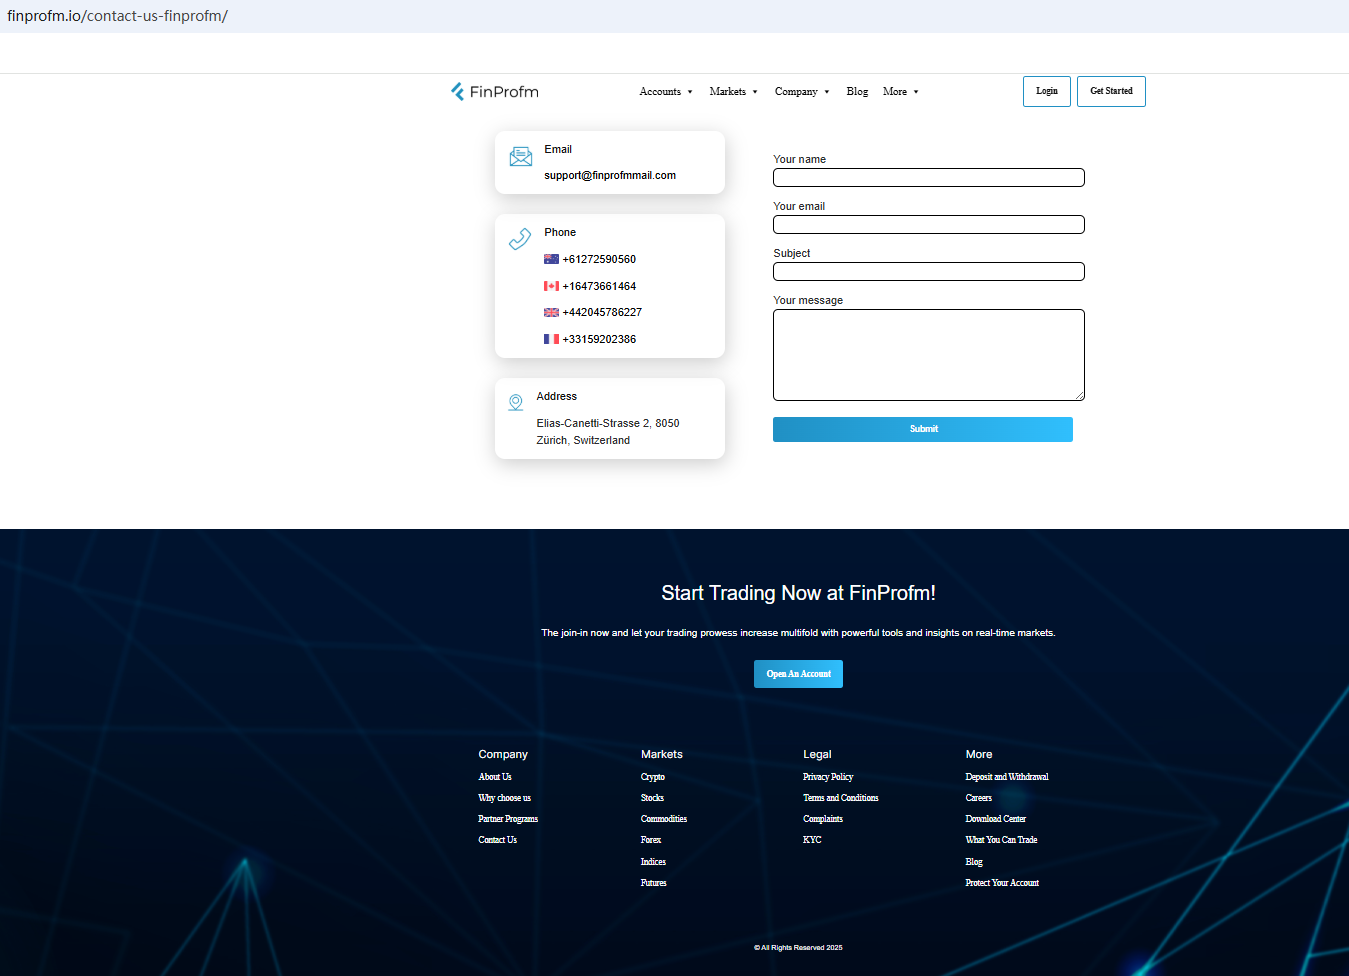Screen dimensions: 1349x976
Task: Open the More dropdown in navbar
Action: tap(900, 92)
